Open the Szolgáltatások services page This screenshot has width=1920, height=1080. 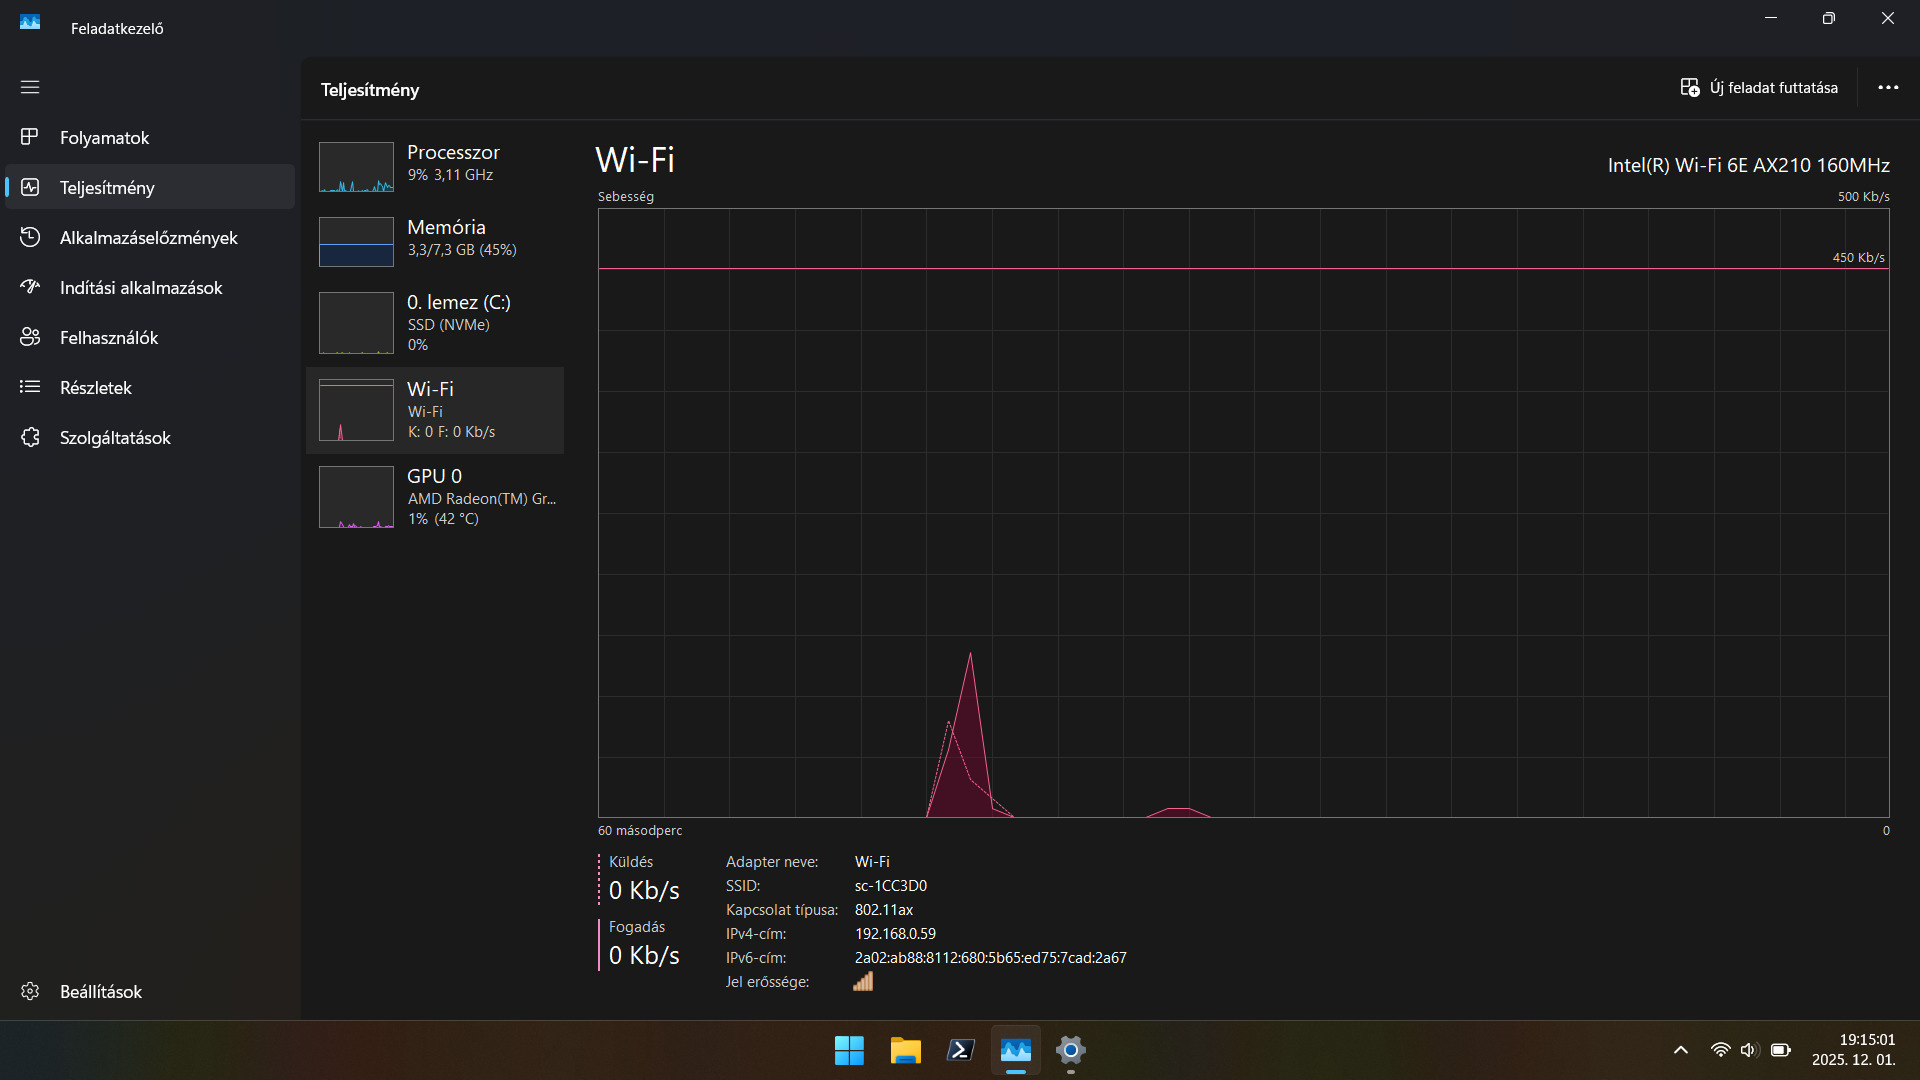(x=114, y=438)
